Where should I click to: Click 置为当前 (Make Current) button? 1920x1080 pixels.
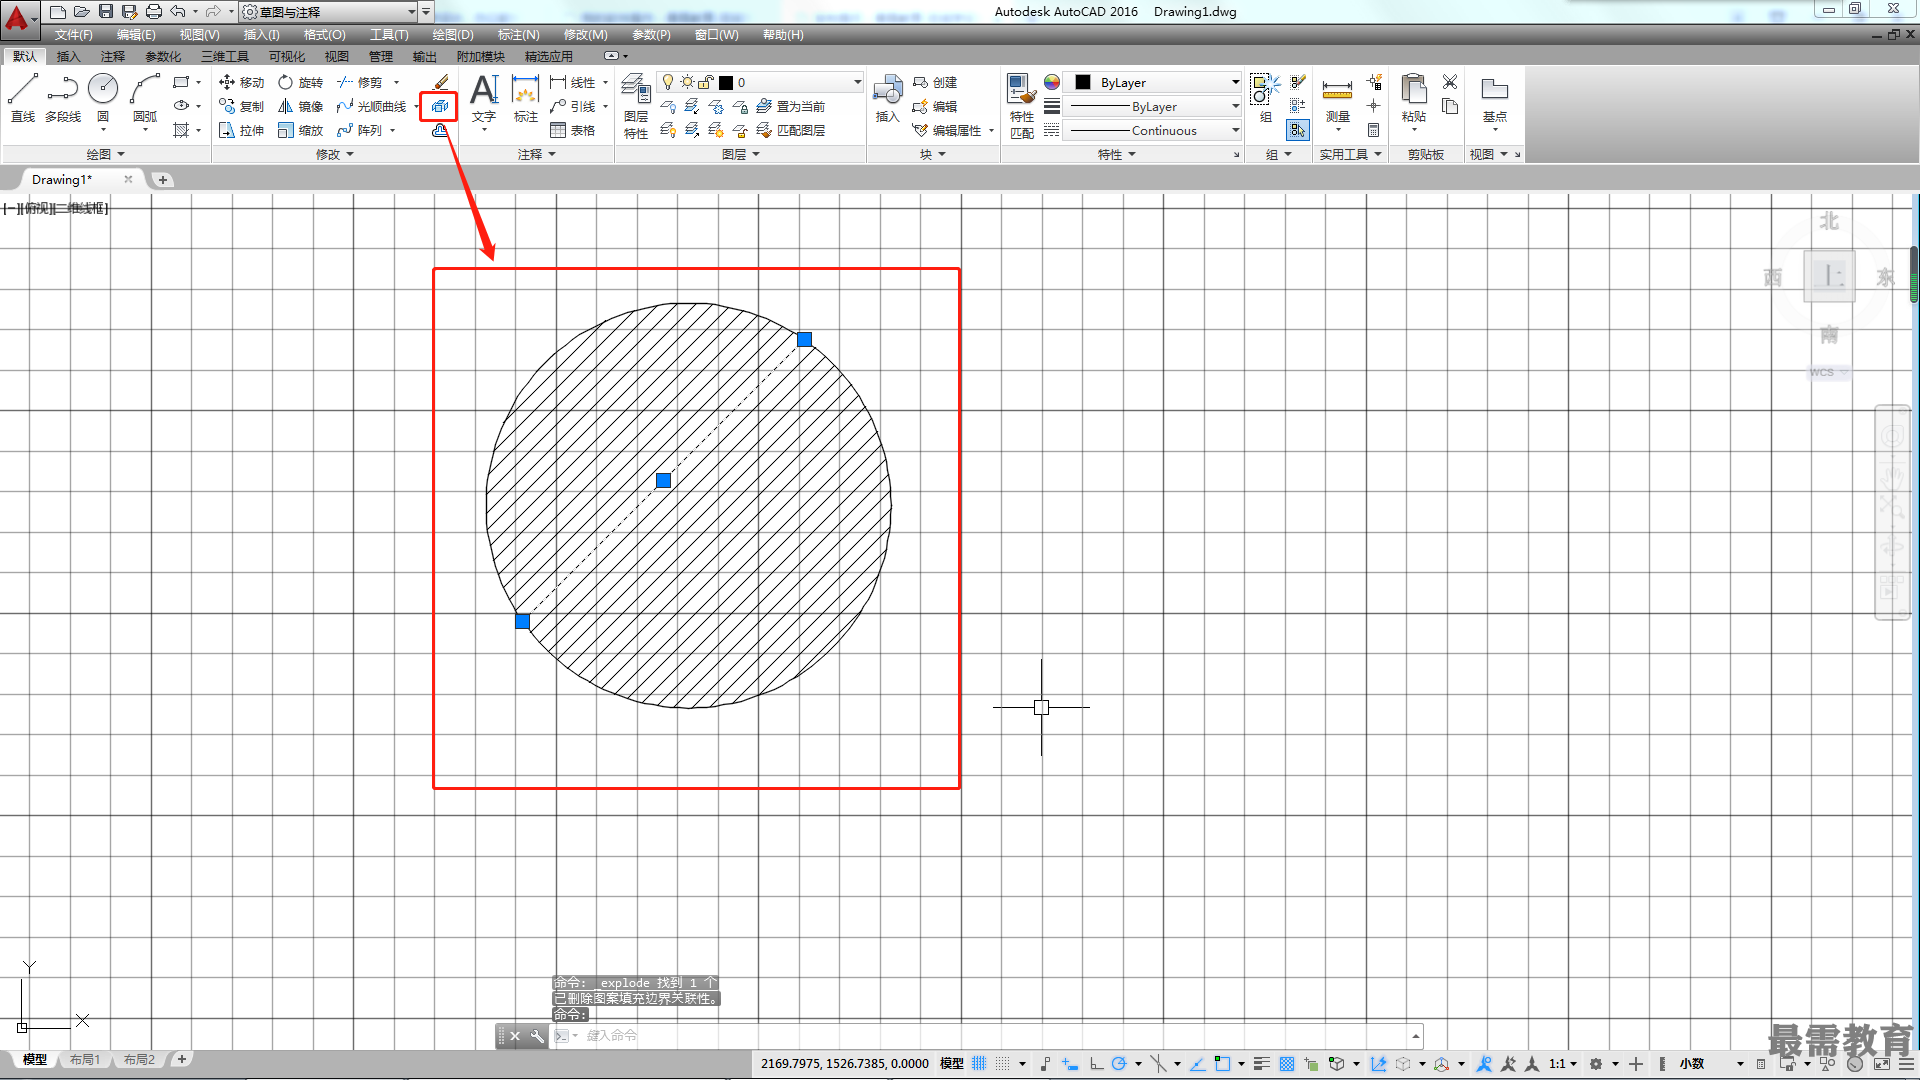(790, 106)
